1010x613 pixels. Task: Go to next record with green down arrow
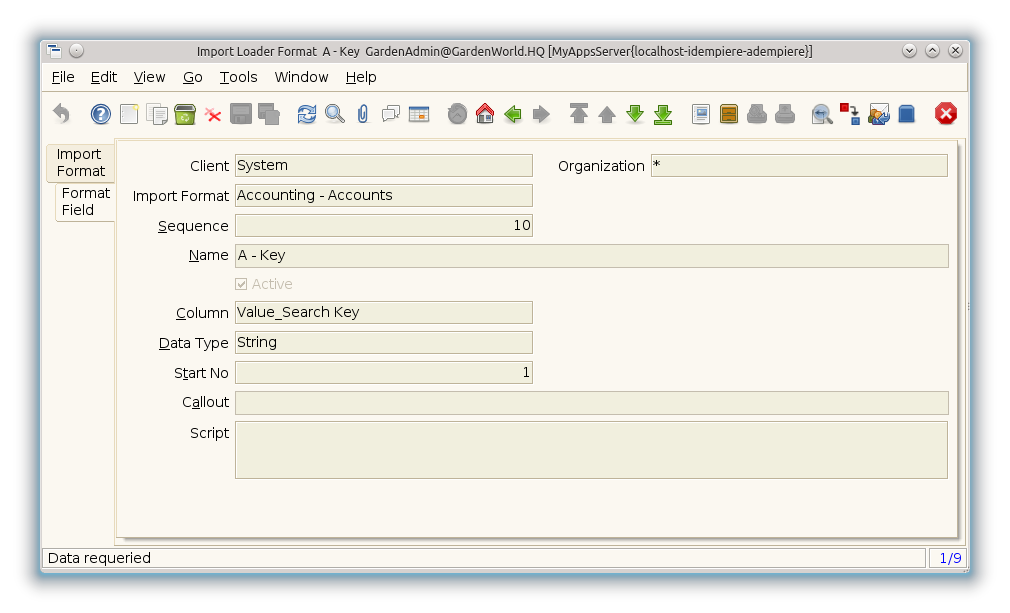[x=635, y=115]
